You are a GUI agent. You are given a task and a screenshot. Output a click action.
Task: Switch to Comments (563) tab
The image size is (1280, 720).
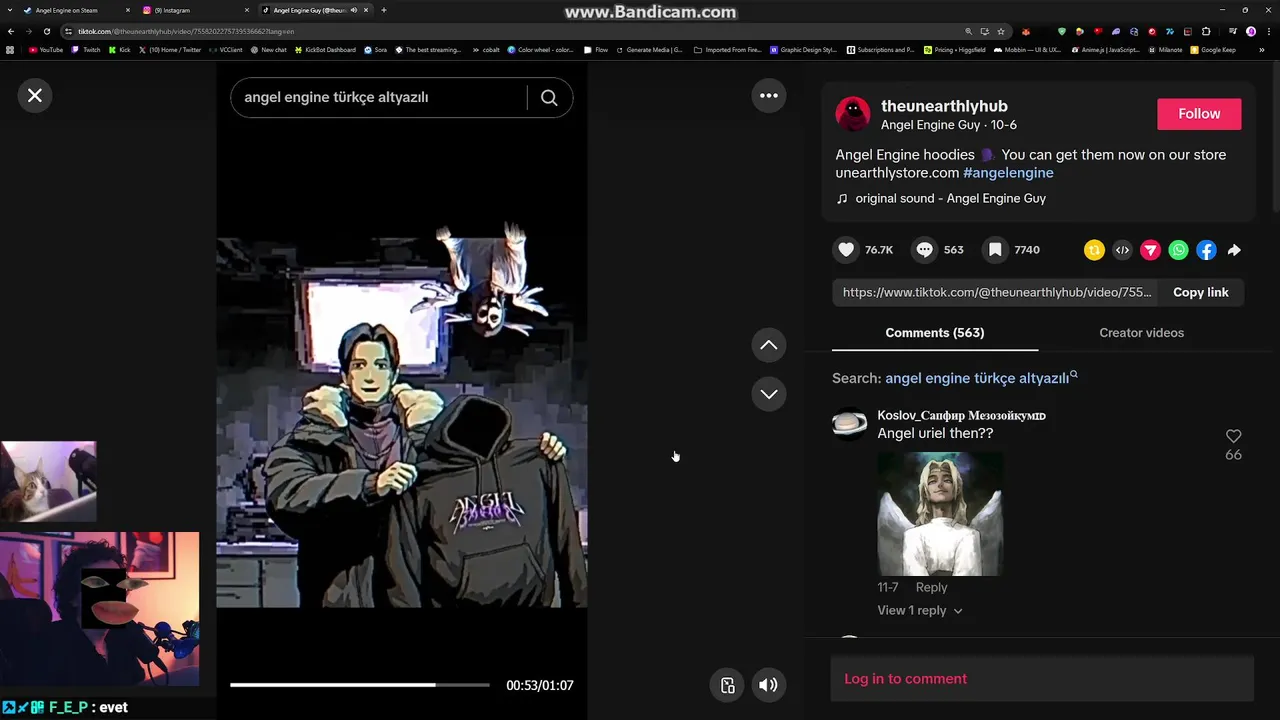pyautogui.click(x=934, y=333)
